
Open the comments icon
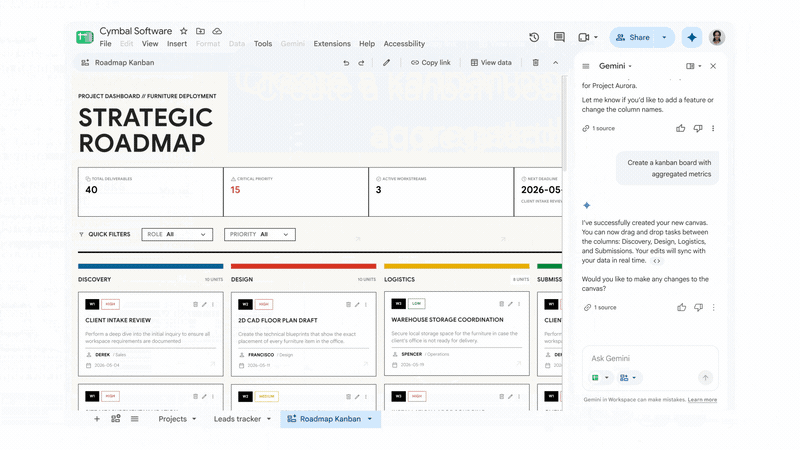point(559,37)
